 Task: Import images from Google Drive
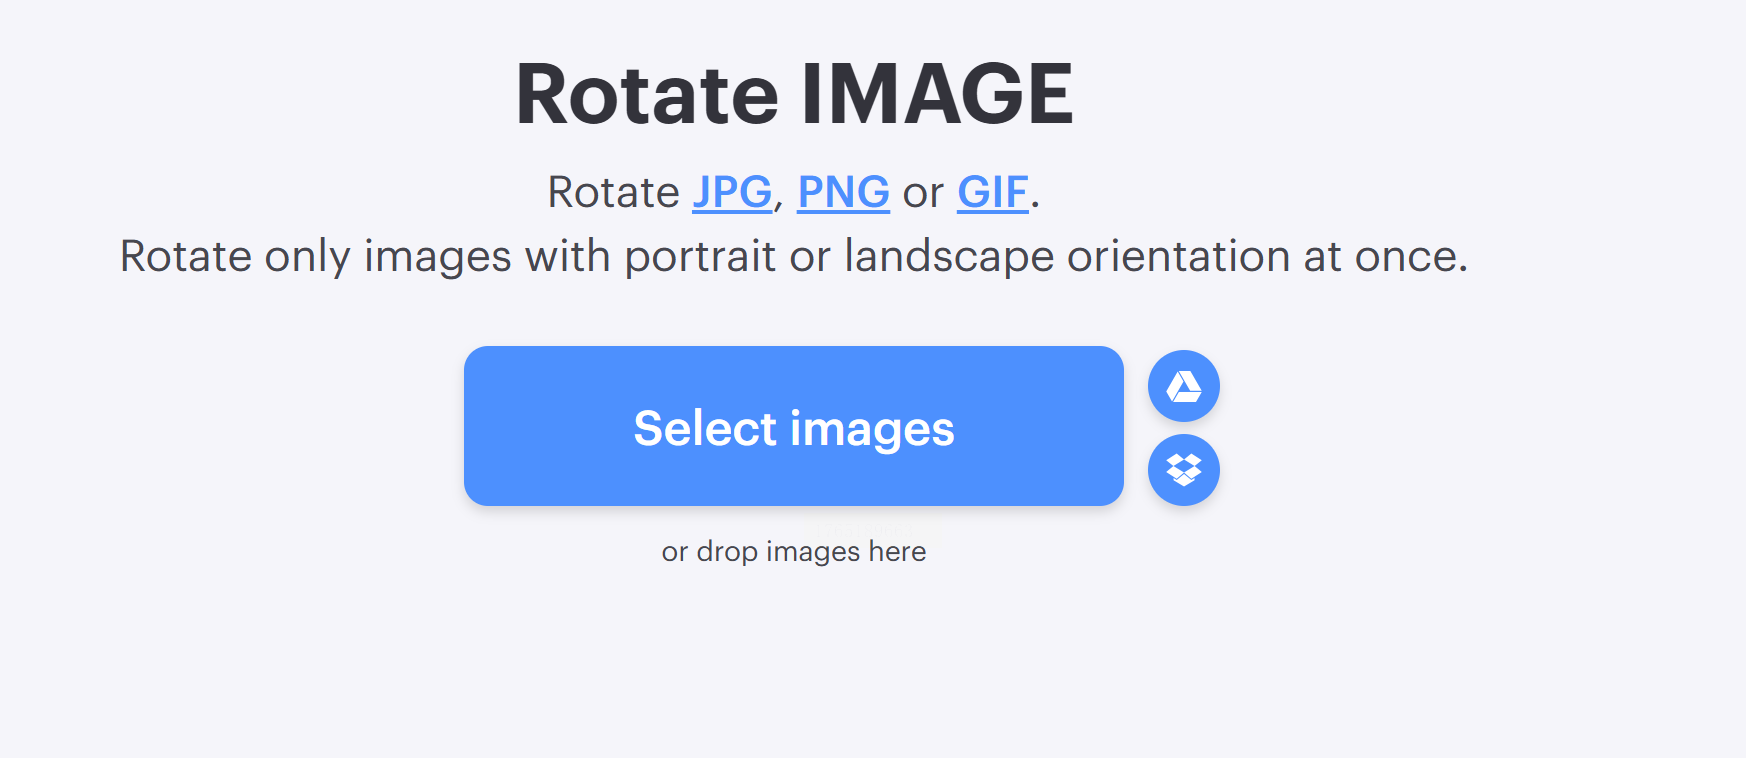[1183, 386]
